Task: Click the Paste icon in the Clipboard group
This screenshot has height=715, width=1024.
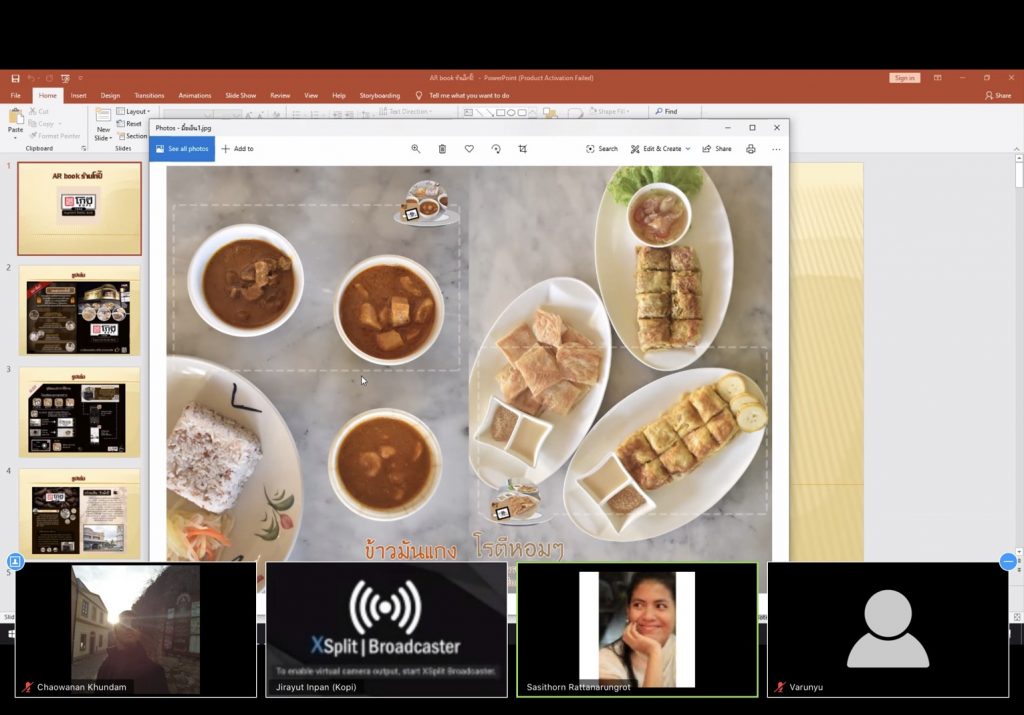Action: 15,124
